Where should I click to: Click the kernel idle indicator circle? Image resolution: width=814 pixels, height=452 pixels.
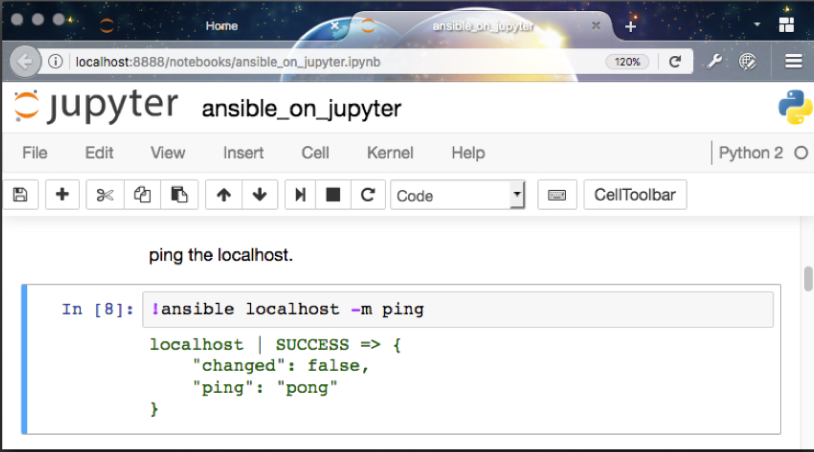801,153
